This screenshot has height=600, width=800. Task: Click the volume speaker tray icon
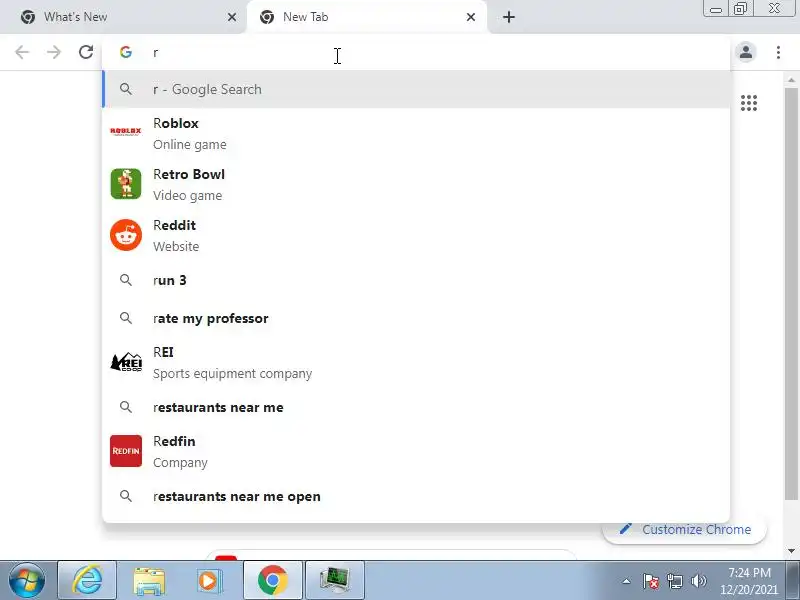(698, 581)
